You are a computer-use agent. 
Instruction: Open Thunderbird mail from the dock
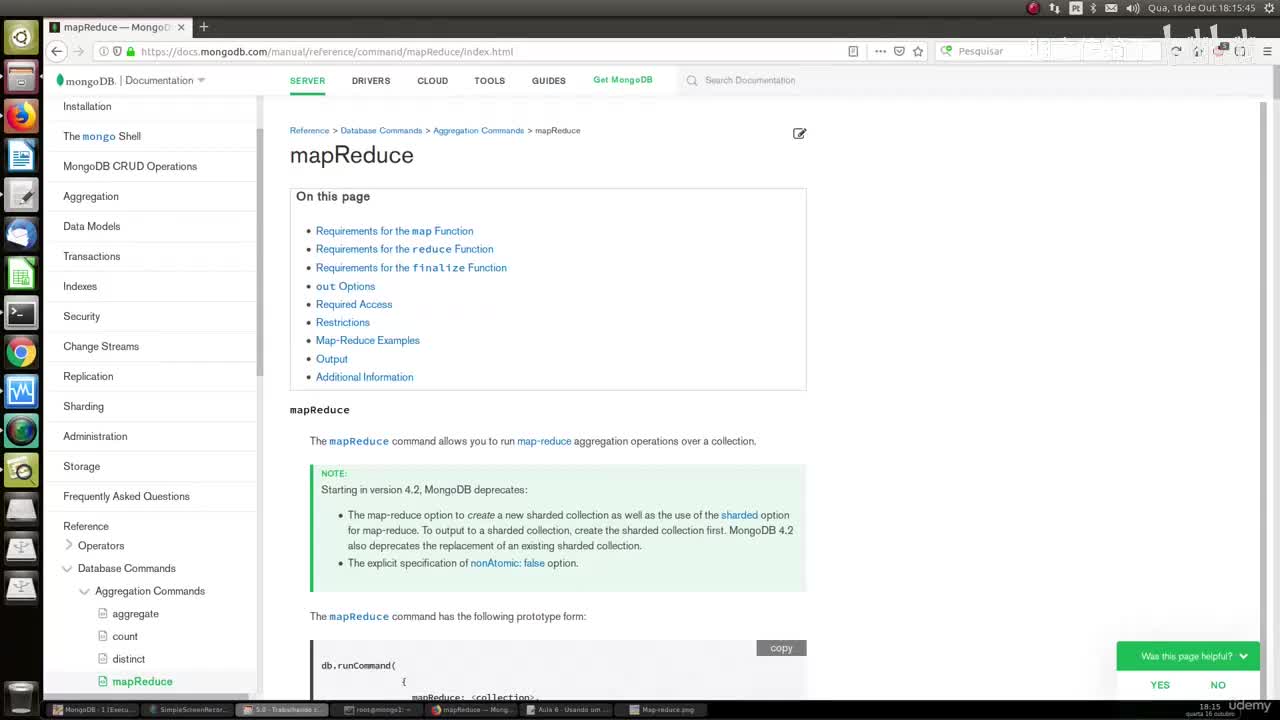pos(21,234)
